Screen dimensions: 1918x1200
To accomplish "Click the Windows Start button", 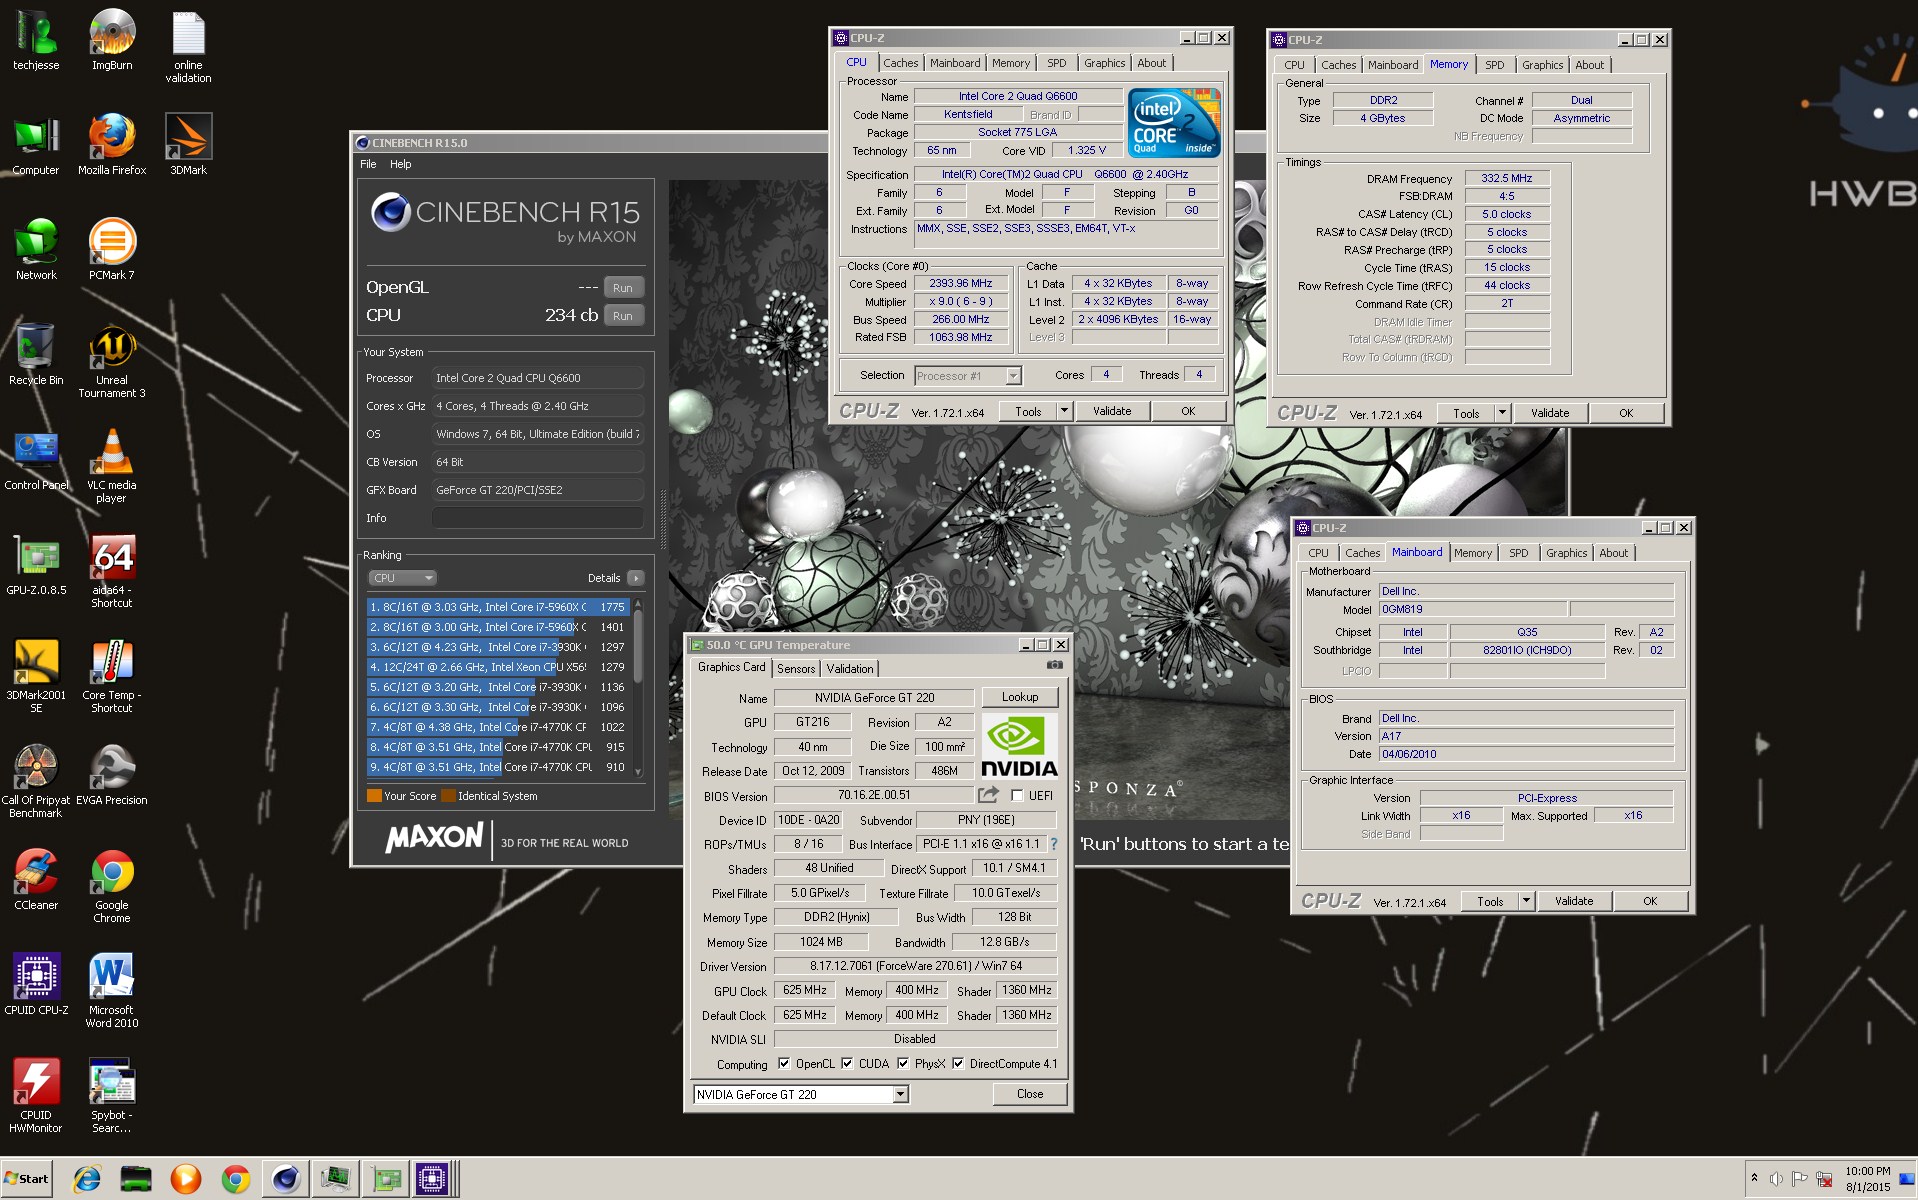I will (26, 1179).
